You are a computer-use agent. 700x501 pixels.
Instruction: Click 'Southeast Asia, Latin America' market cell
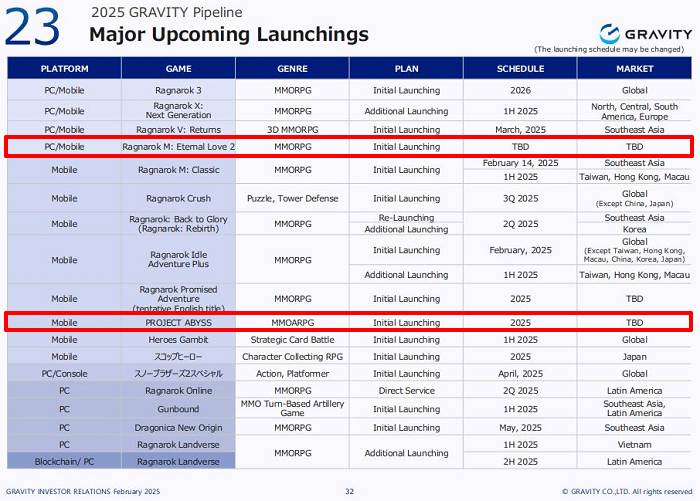[634, 409]
